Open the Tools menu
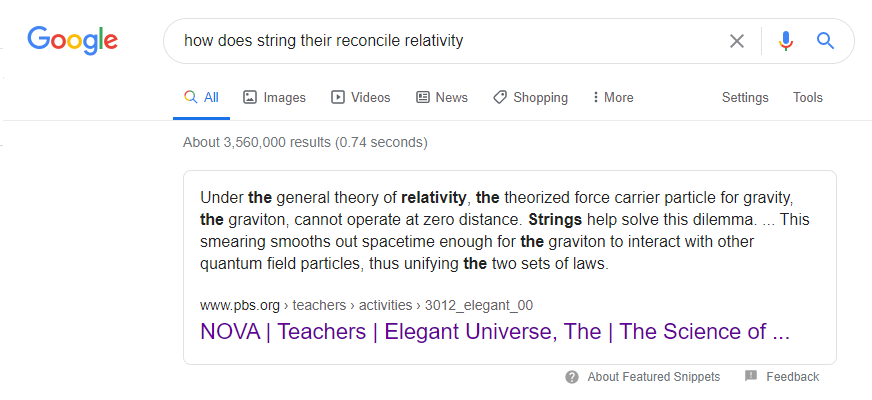The image size is (872, 400). pos(807,97)
